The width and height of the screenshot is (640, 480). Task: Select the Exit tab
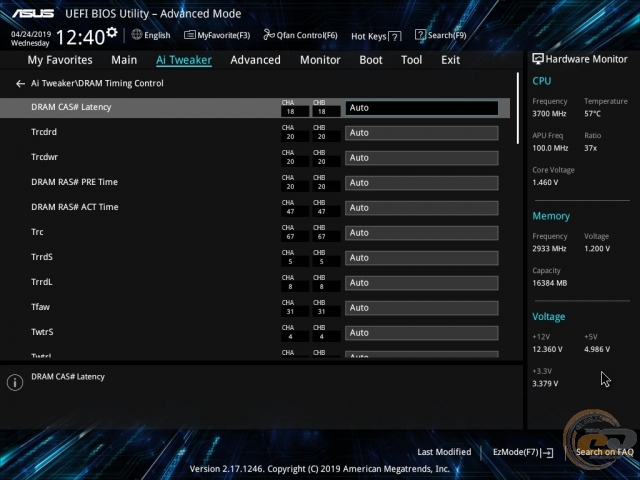point(451,60)
